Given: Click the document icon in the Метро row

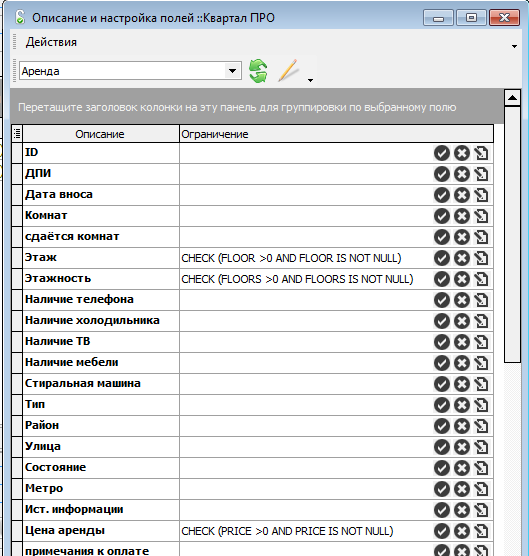Looking at the screenshot, I should pos(481,489).
